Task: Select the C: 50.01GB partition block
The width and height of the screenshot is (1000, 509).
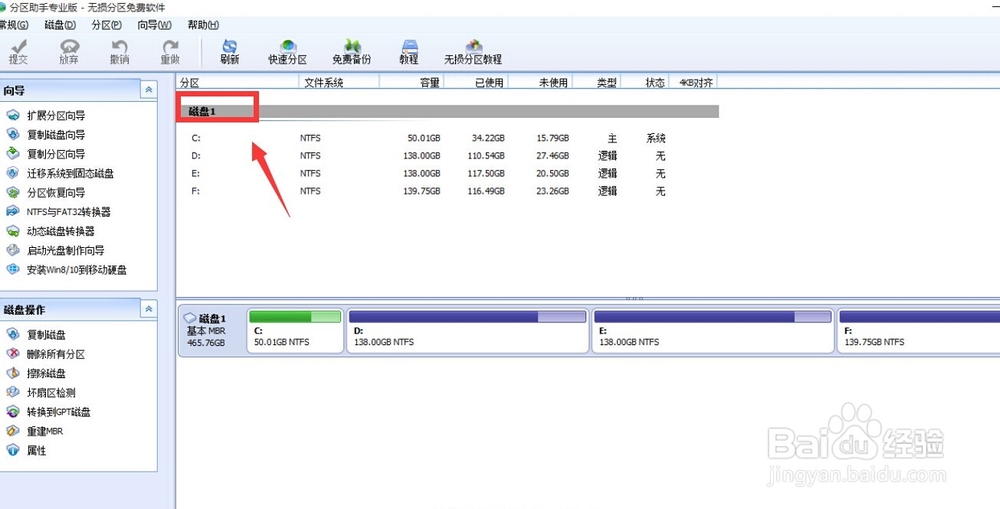Action: (295, 330)
